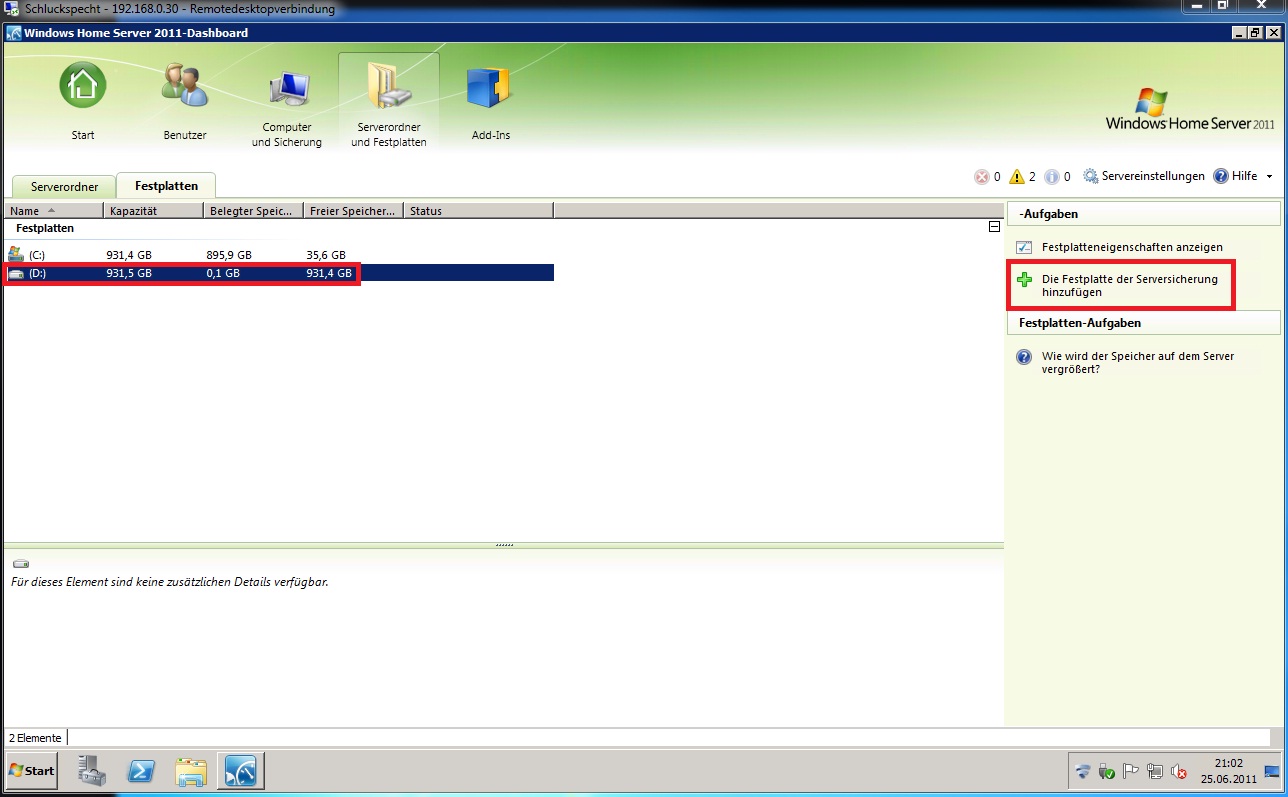The width and height of the screenshot is (1288, 797).
Task: Click used space 895,9 GB
Action: [228, 255]
